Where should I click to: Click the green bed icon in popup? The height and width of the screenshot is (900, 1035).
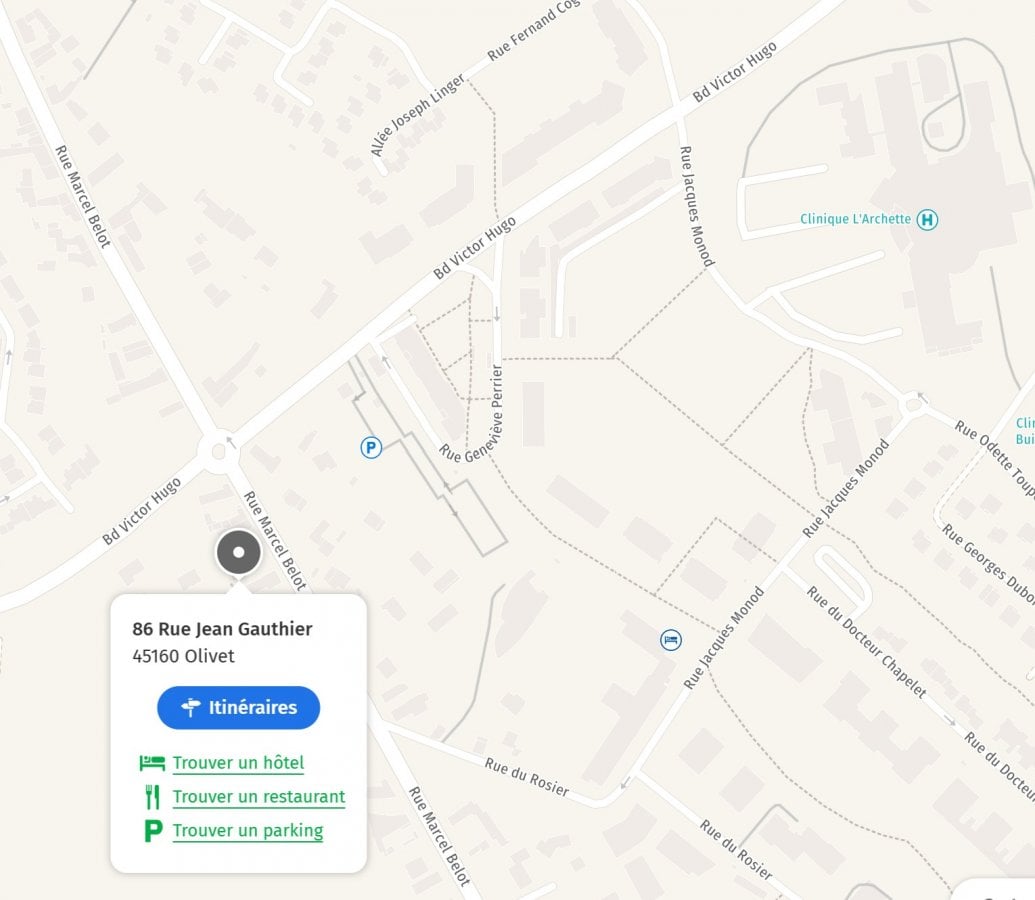(x=152, y=763)
